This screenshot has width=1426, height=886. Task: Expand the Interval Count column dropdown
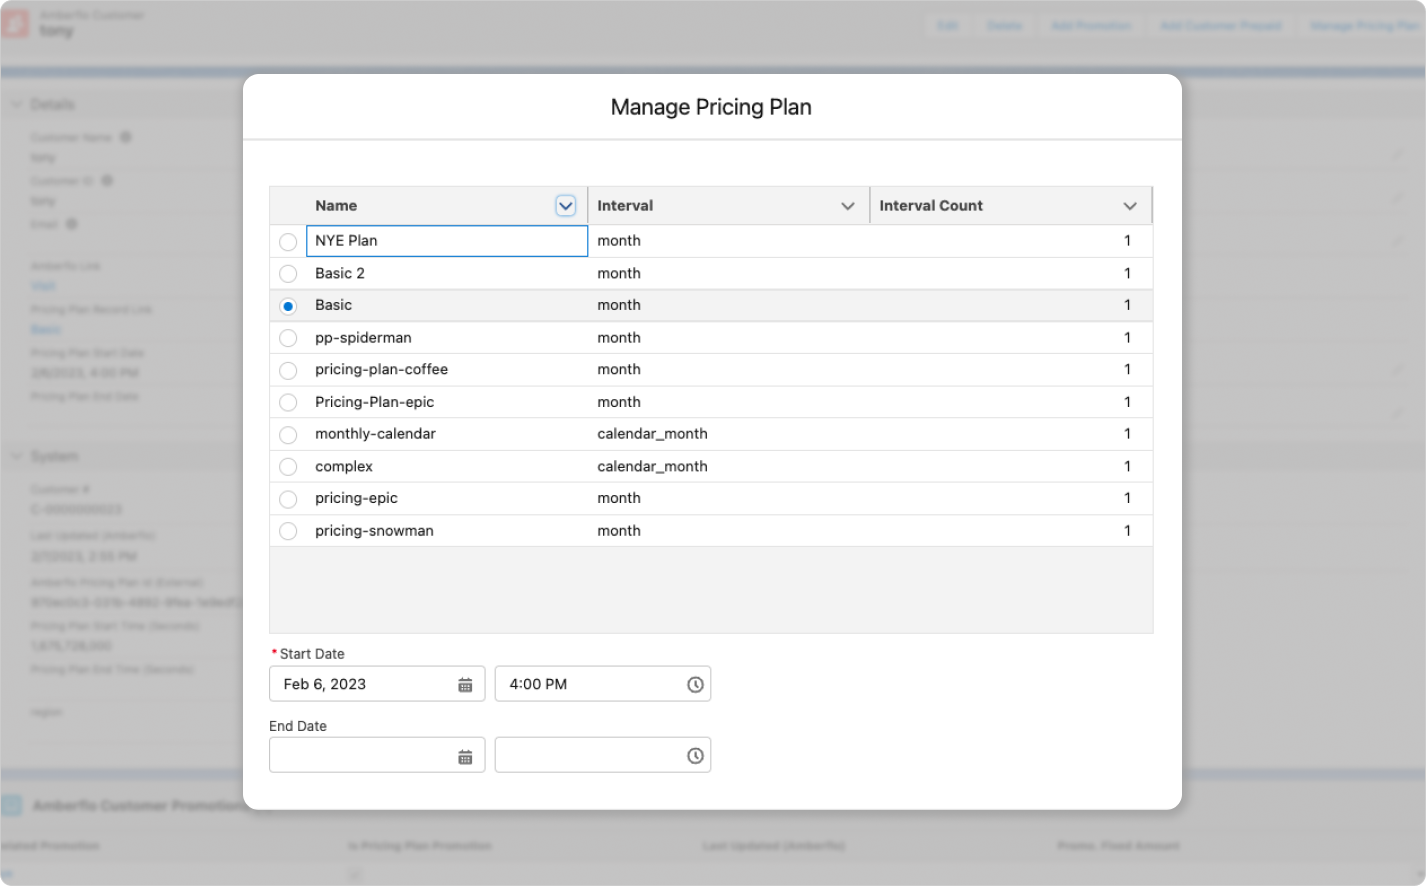(1130, 206)
